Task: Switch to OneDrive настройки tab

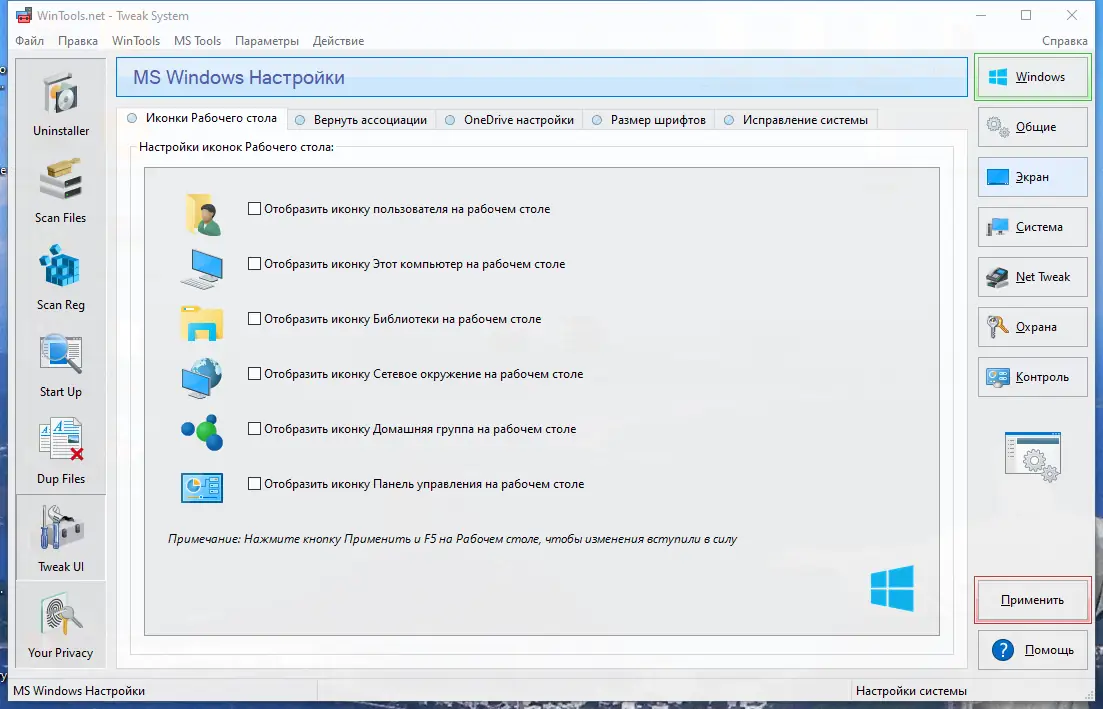Action: (x=510, y=120)
